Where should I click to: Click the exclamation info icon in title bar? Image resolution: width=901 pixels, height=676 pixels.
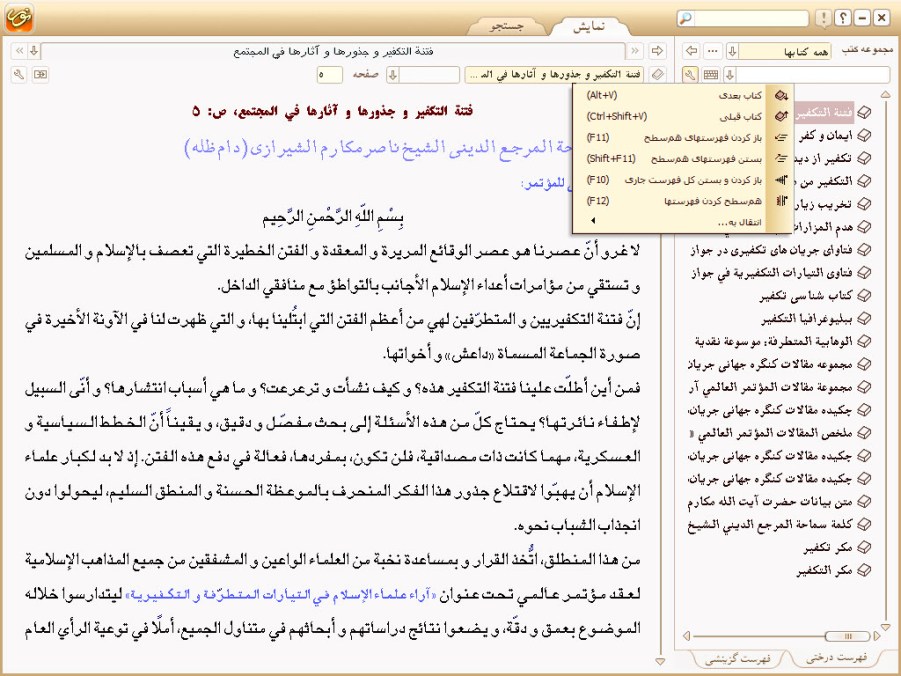(823, 18)
